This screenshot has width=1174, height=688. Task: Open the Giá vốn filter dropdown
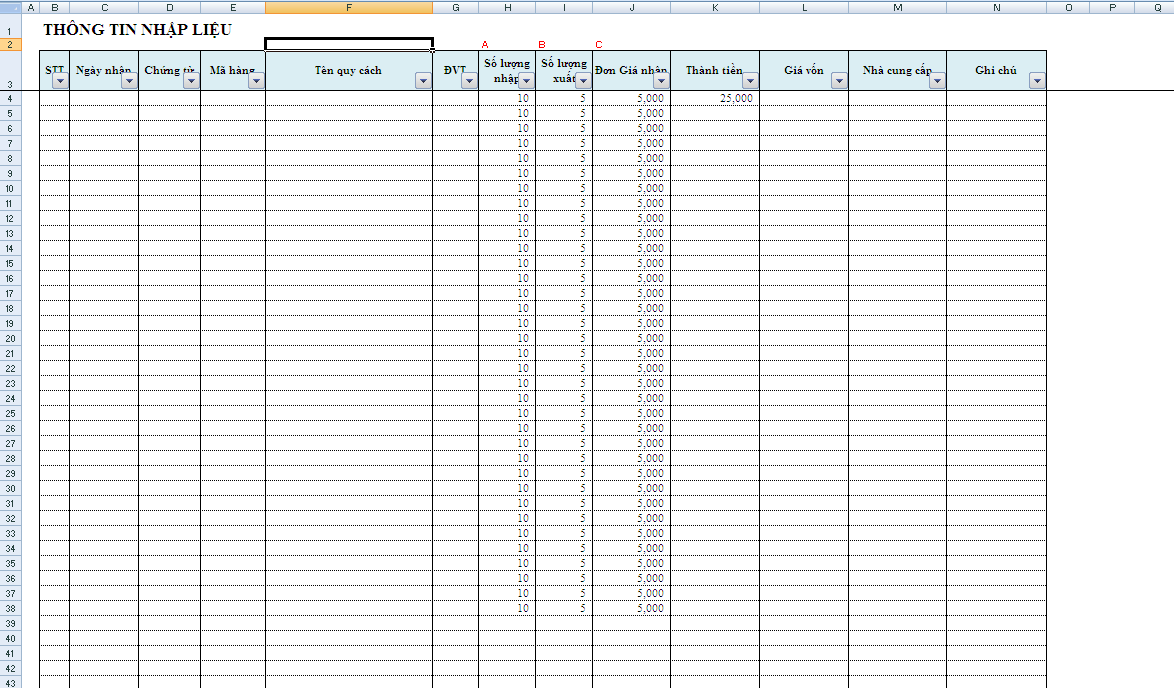coord(839,82)
